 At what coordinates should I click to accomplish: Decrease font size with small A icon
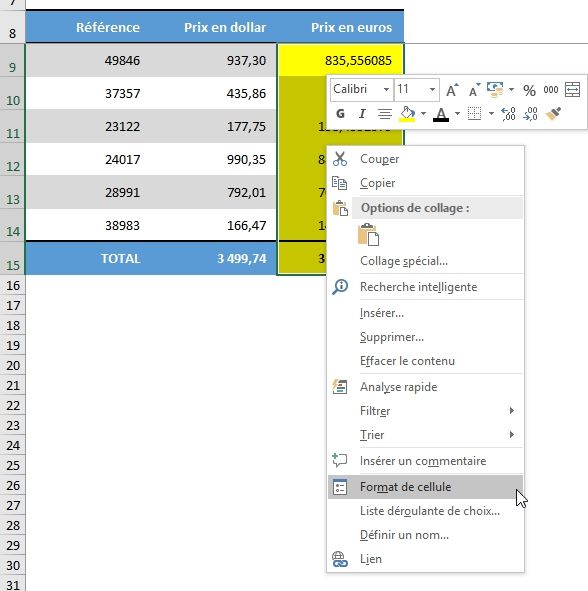click(x=474, y=90)
